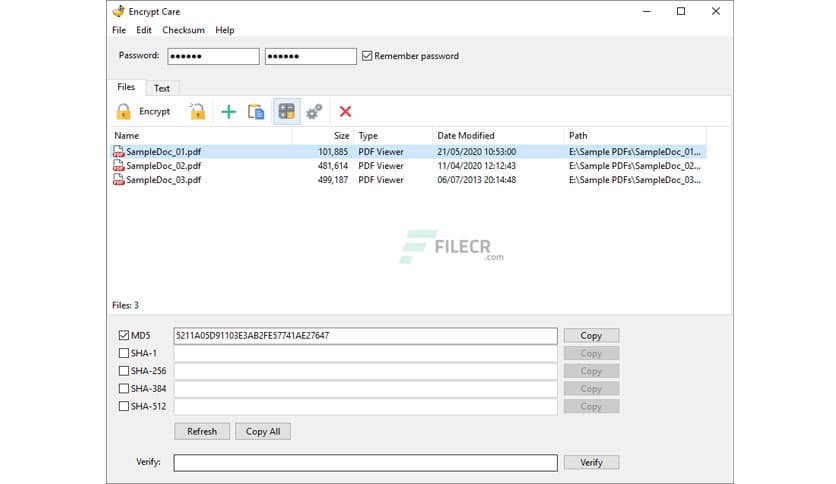The image size is (836, 484).
Task: Click the 'Files: 3' status text
Action: (125, 305)
